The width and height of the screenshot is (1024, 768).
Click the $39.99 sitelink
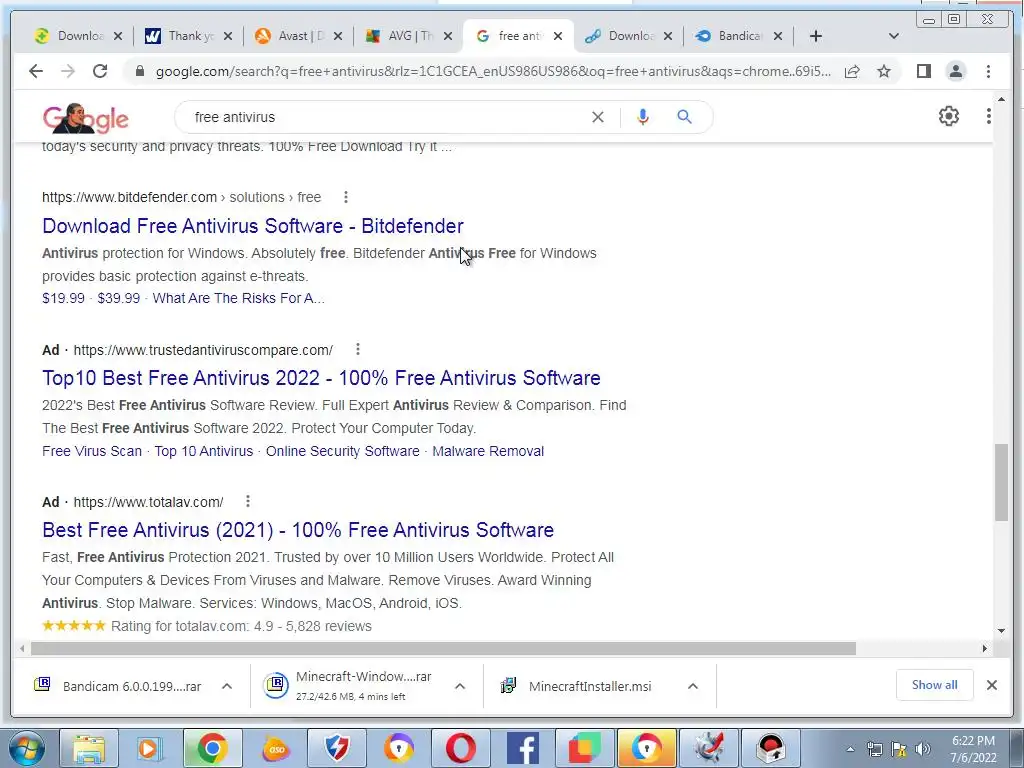coord(119,298)
